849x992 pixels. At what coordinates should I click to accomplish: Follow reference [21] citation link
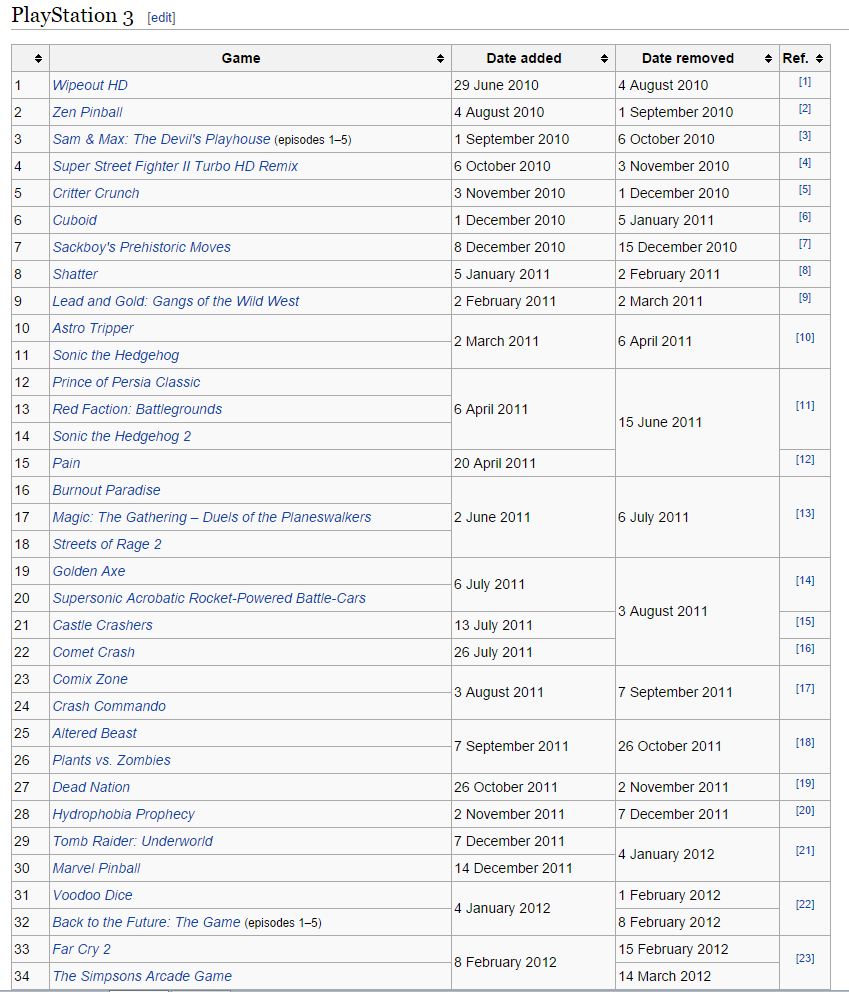click(805, 851)
